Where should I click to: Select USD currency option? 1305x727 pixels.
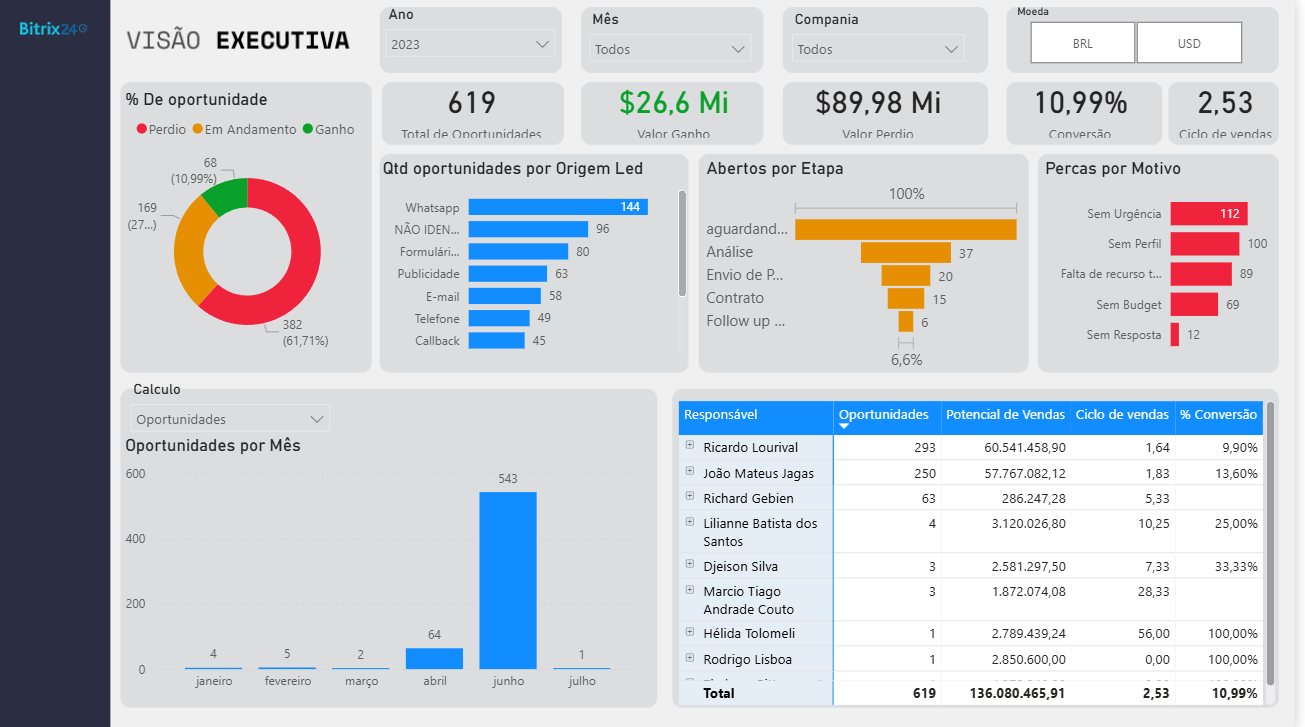pos(1189,43)
